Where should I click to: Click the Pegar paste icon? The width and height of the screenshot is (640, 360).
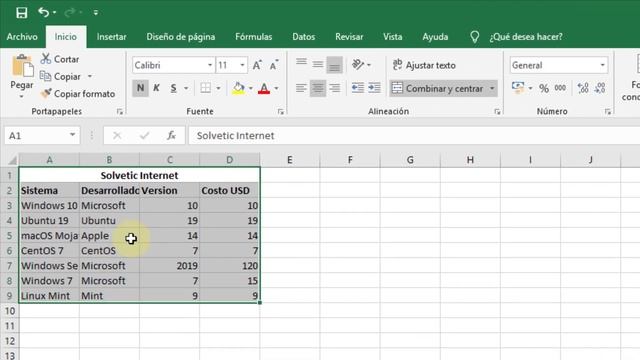point(22,66)
